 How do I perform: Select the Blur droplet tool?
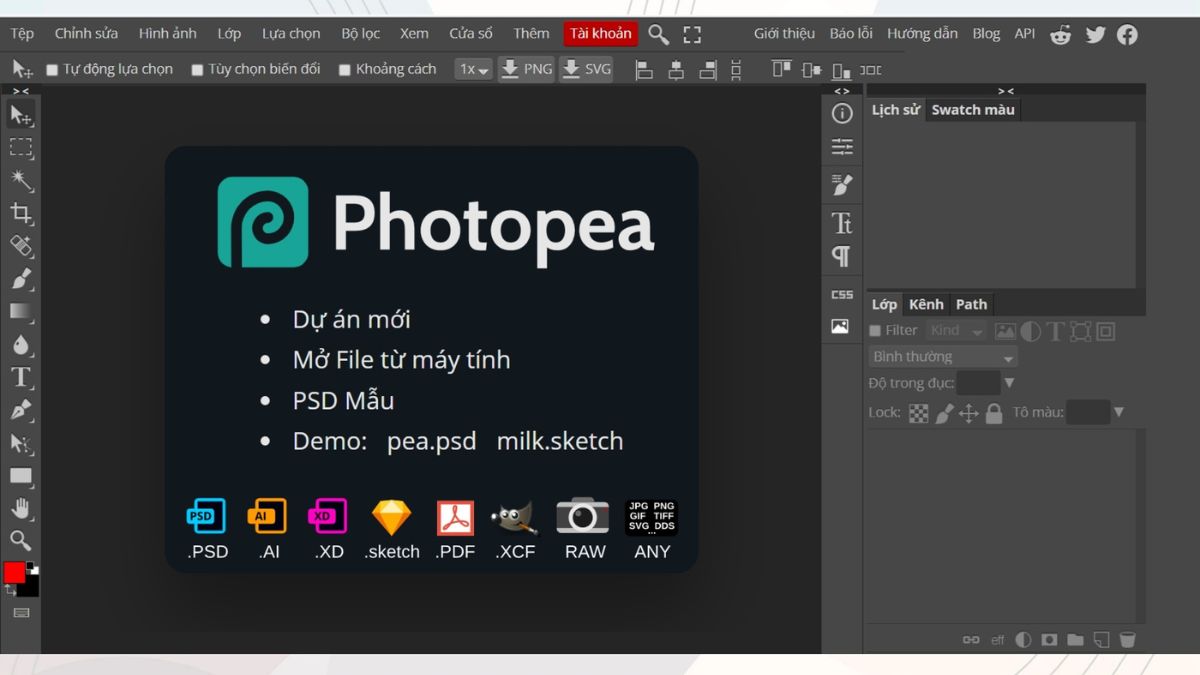[21, 344]
